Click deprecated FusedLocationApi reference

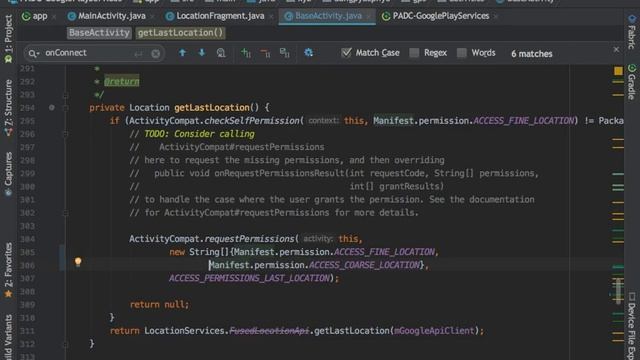click(x=269, y=331)
